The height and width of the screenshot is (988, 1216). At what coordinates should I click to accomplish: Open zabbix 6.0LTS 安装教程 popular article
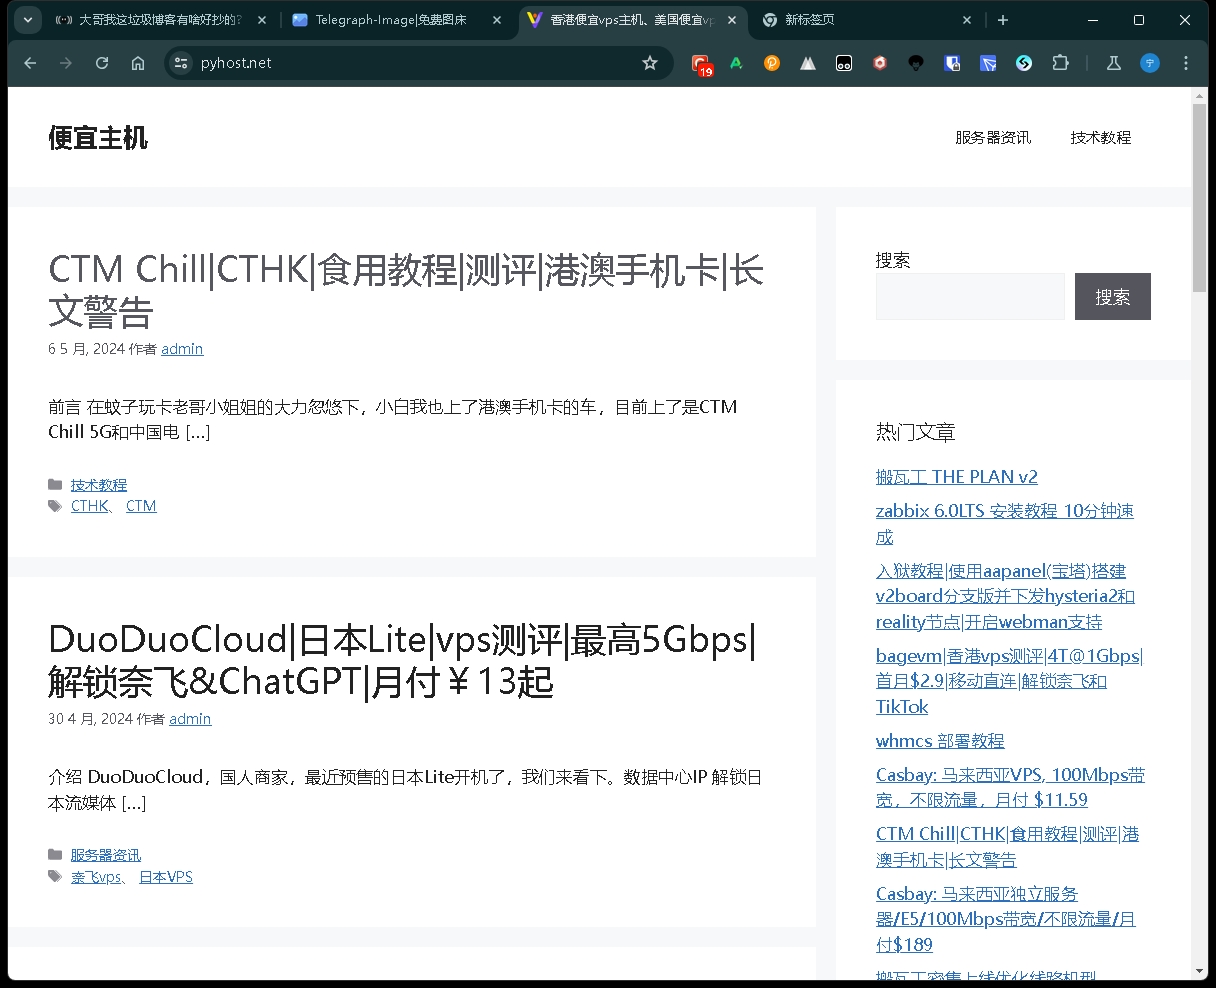coord(1005,524)
